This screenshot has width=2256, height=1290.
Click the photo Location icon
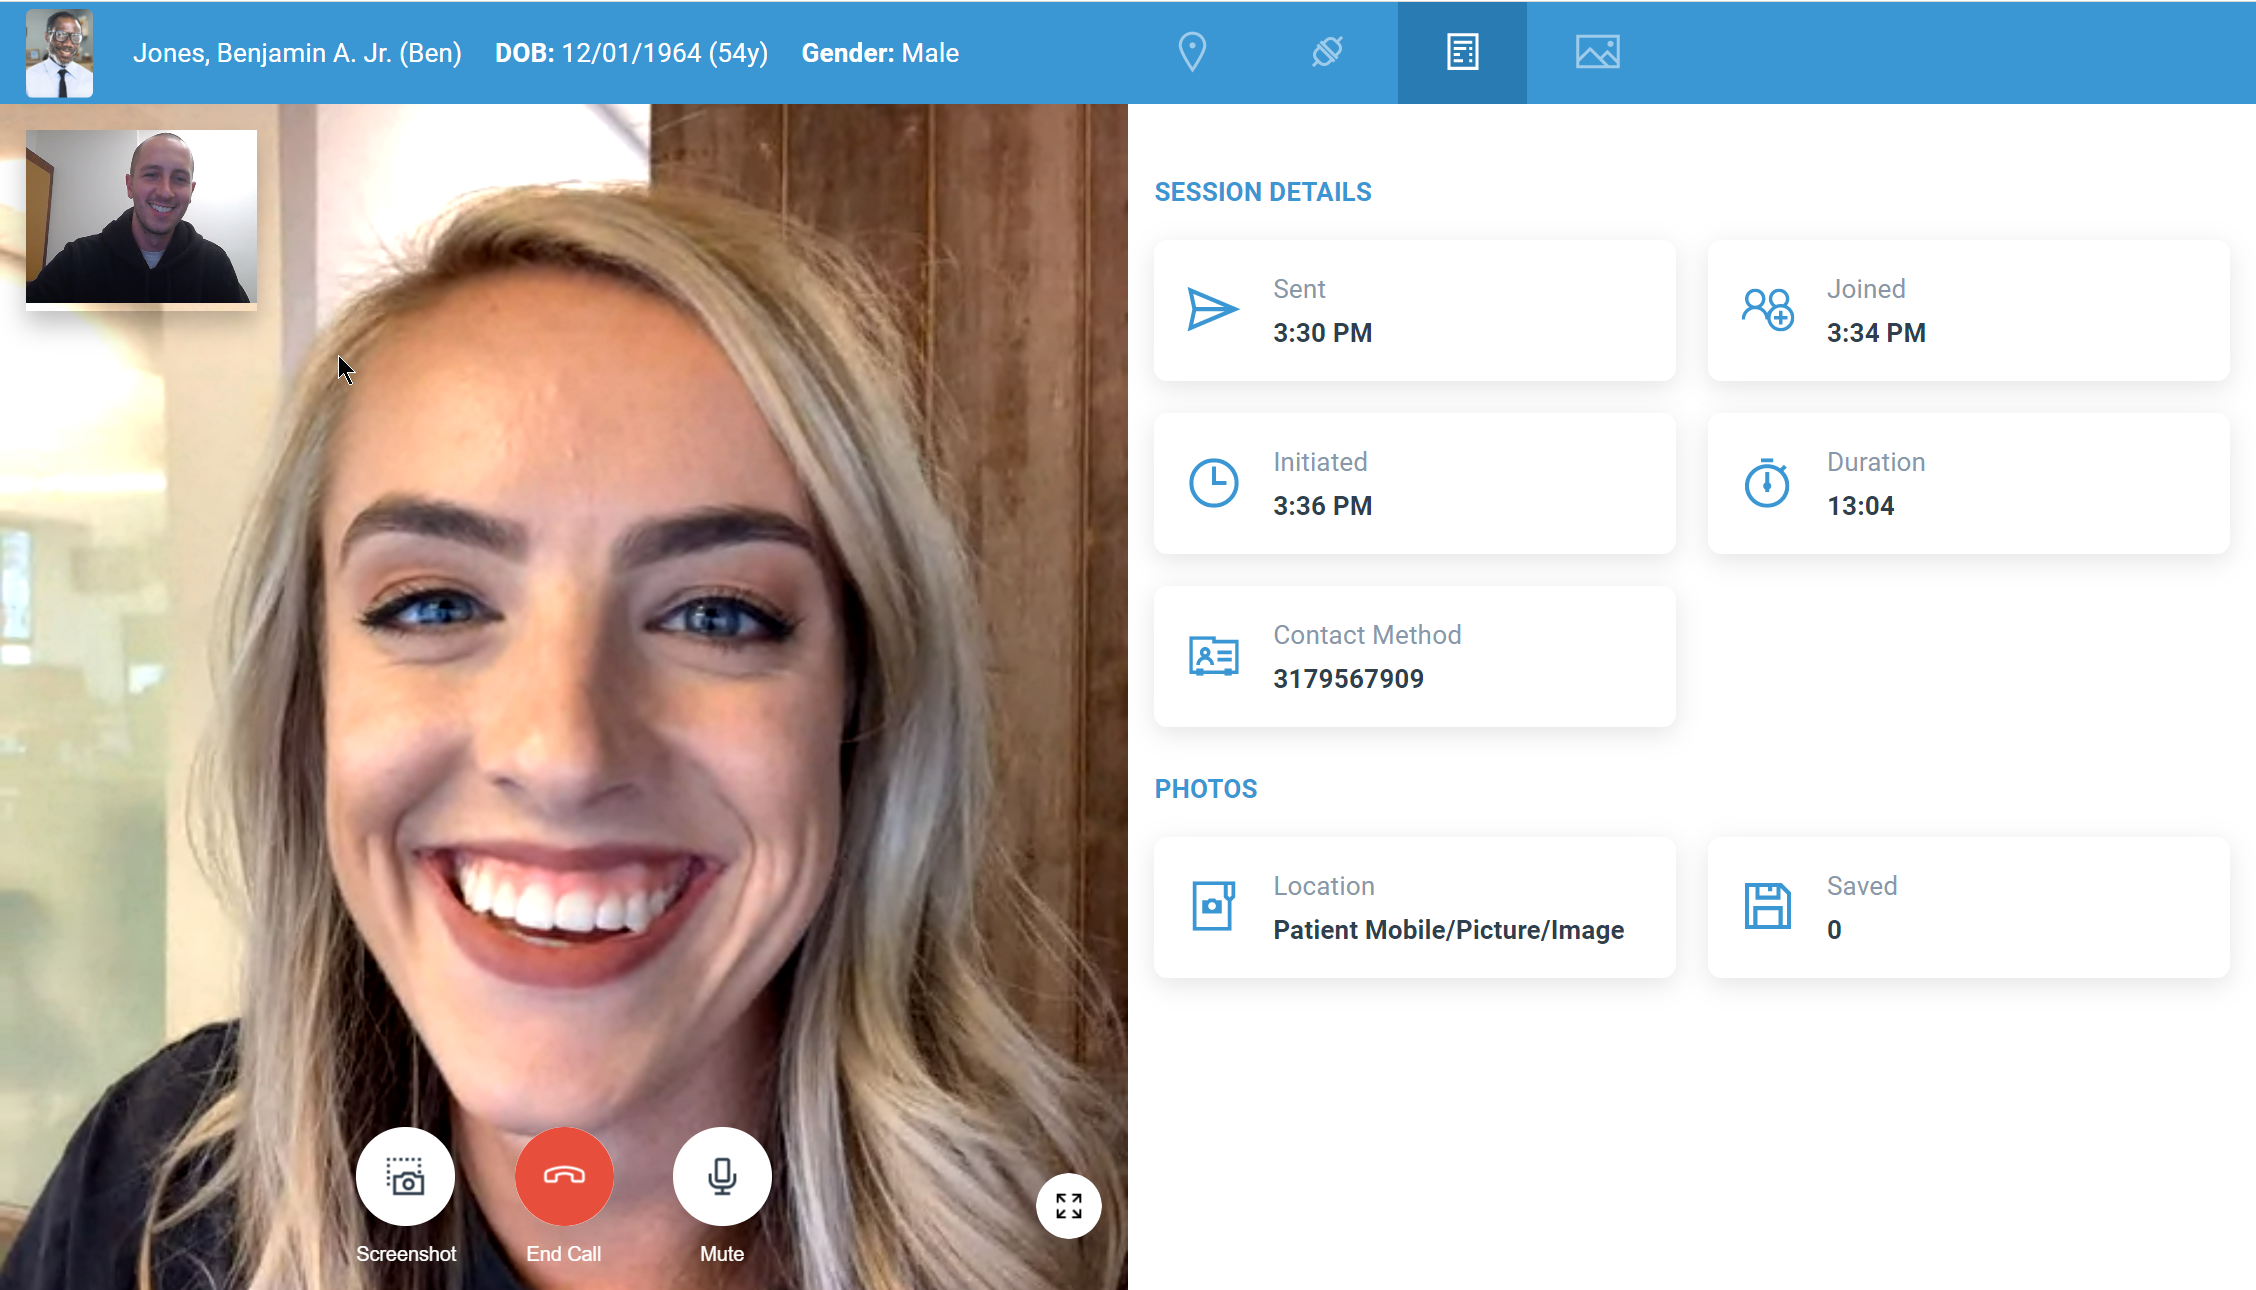coord(1213,906)
